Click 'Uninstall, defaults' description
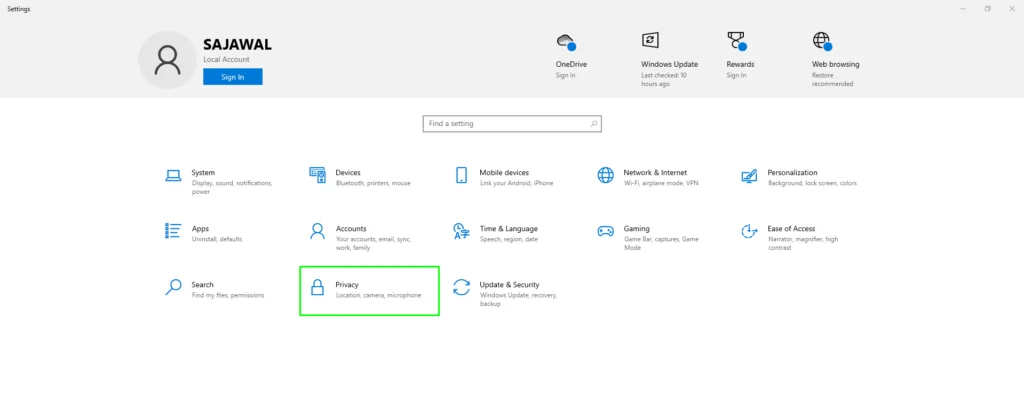 (x=217, y=240)
